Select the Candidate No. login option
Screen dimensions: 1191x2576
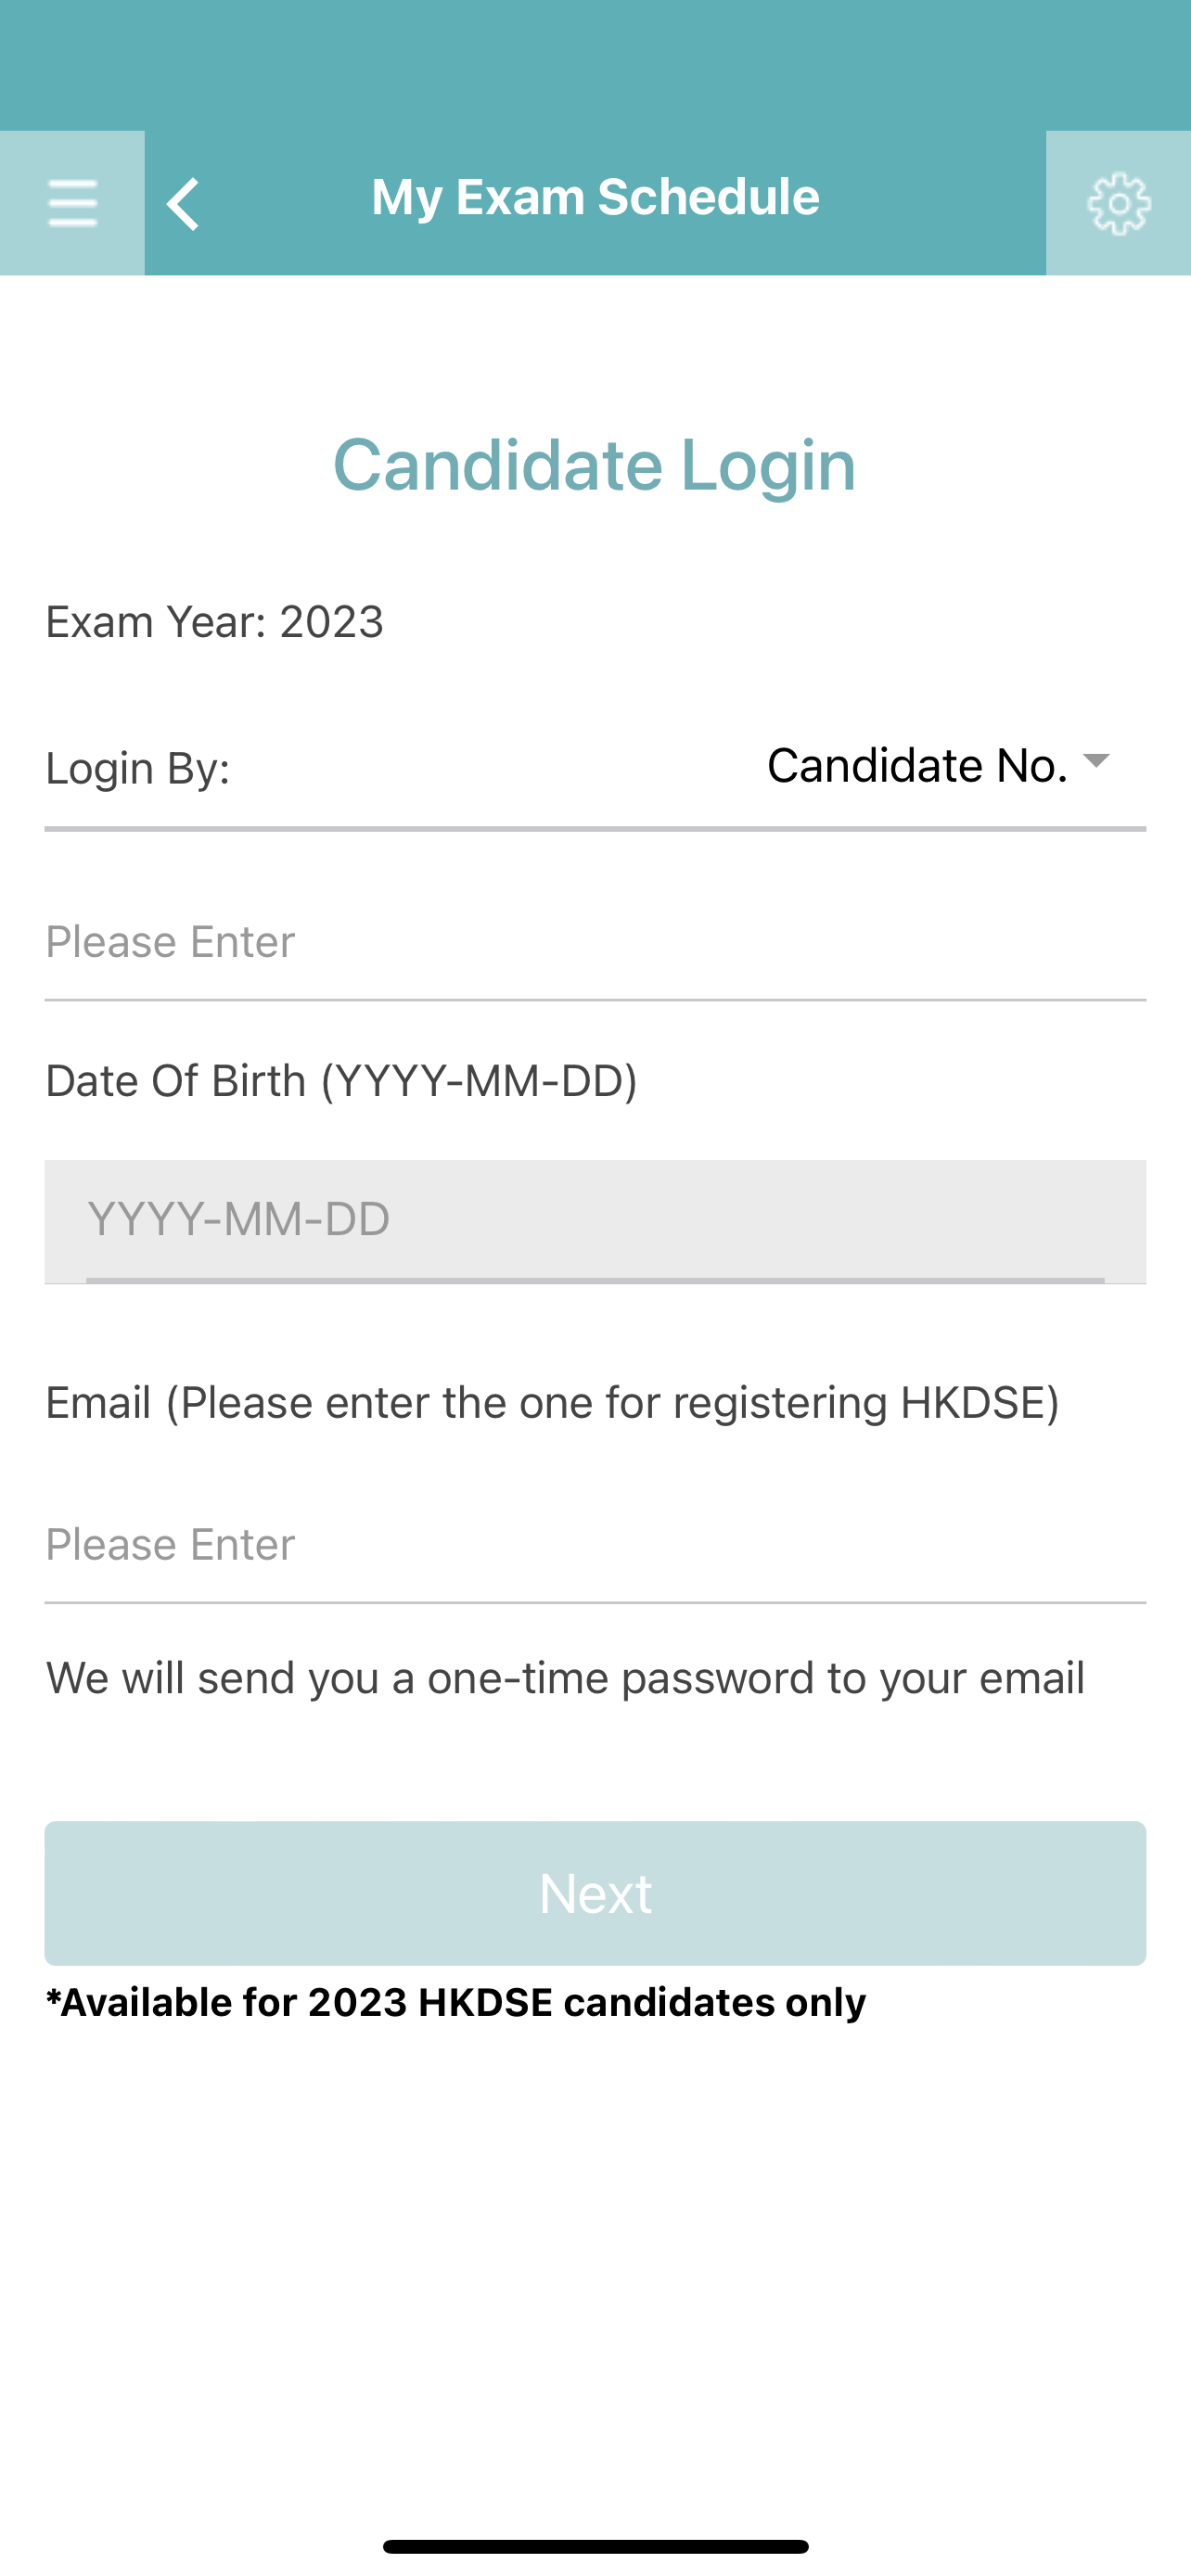click(x=916, y=766)
